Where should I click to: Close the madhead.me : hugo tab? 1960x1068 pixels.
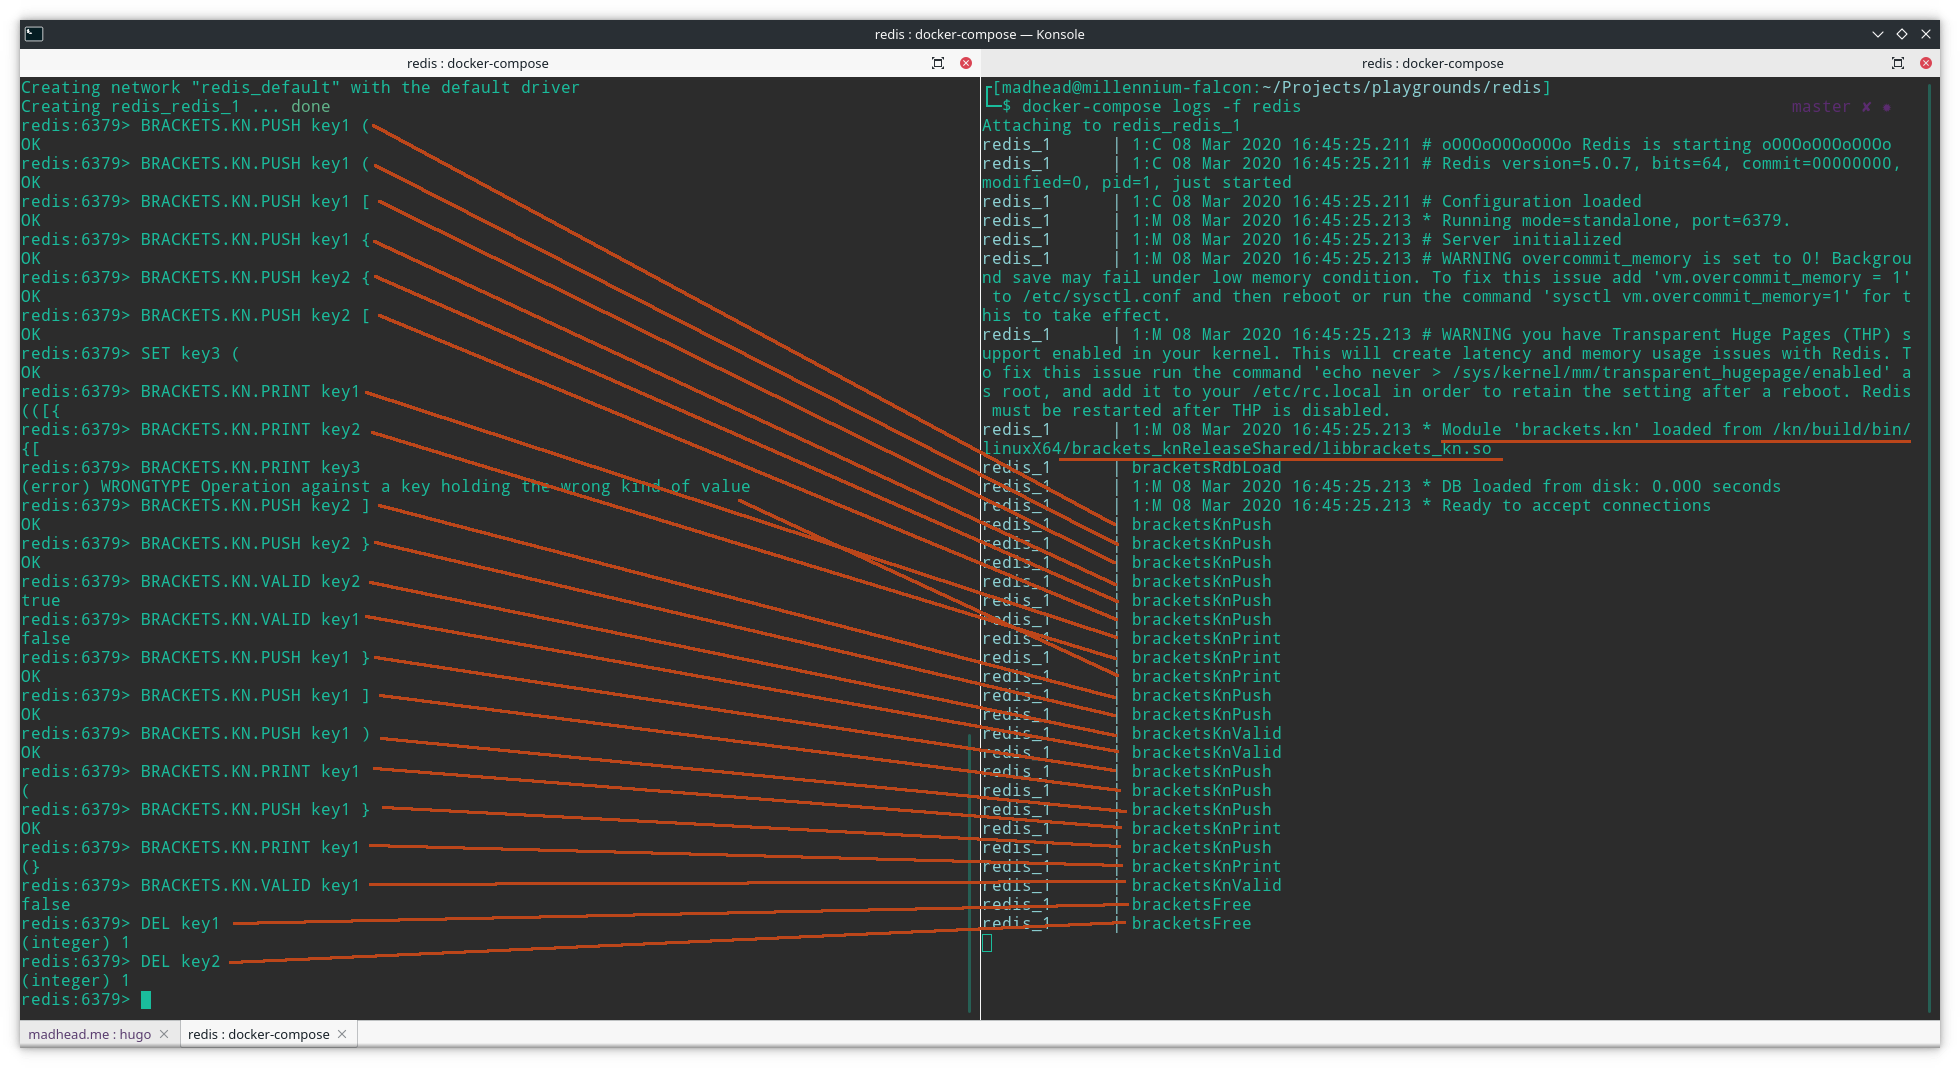pyautogui.click(x=164, y=1034)
